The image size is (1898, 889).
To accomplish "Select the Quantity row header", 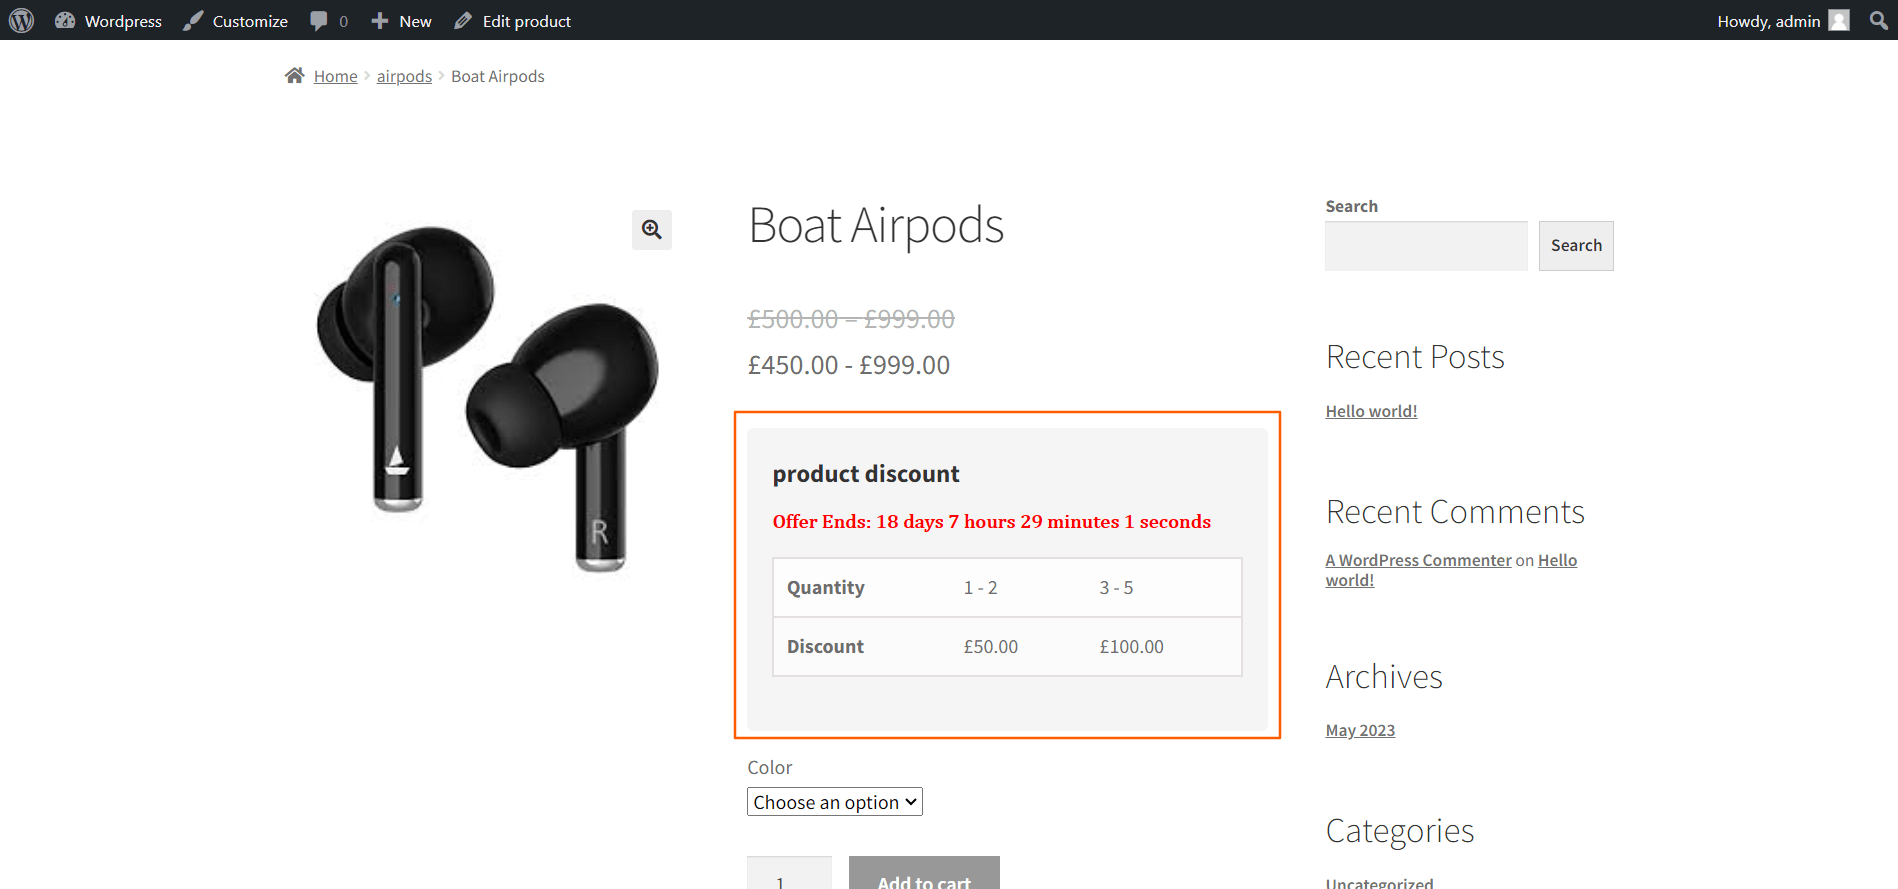I will (x=826, y=588).
